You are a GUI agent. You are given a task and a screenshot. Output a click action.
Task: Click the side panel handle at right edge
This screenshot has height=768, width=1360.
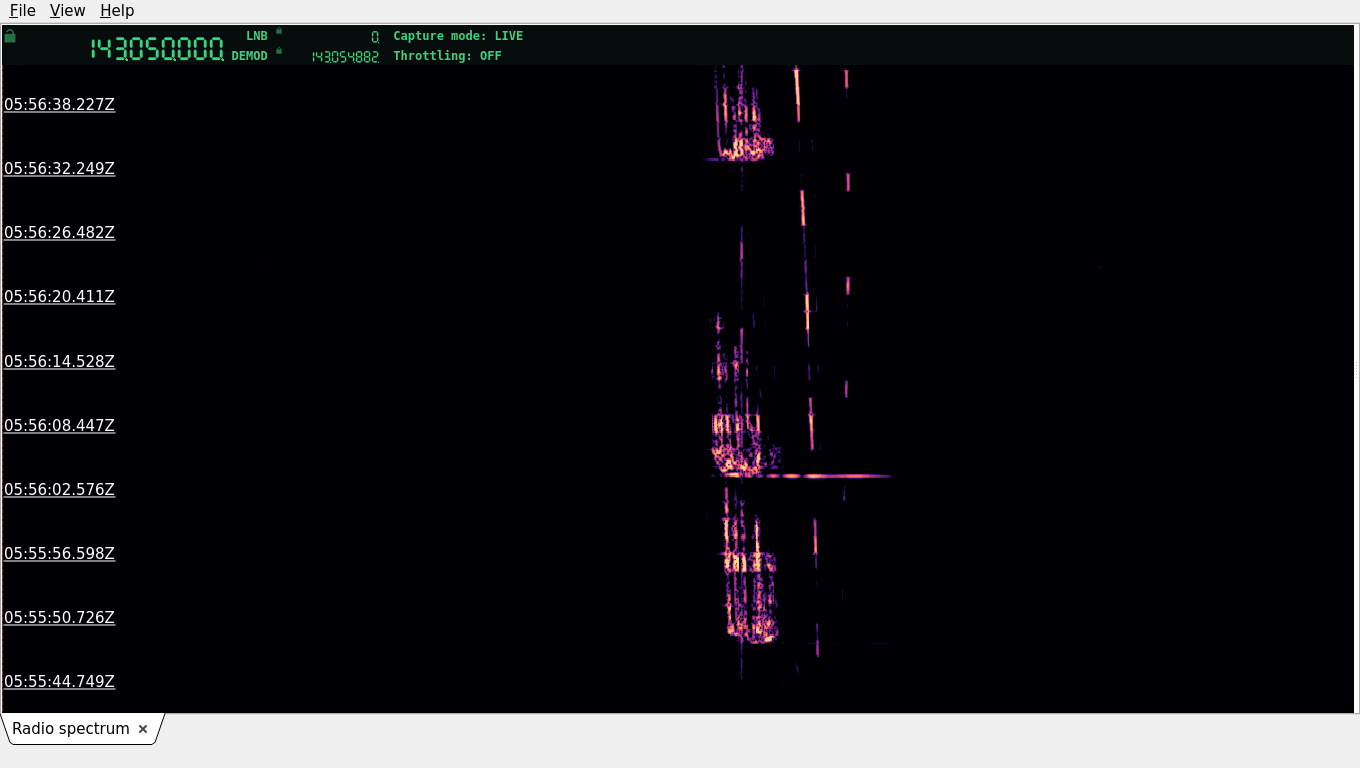coord(1356,369)
